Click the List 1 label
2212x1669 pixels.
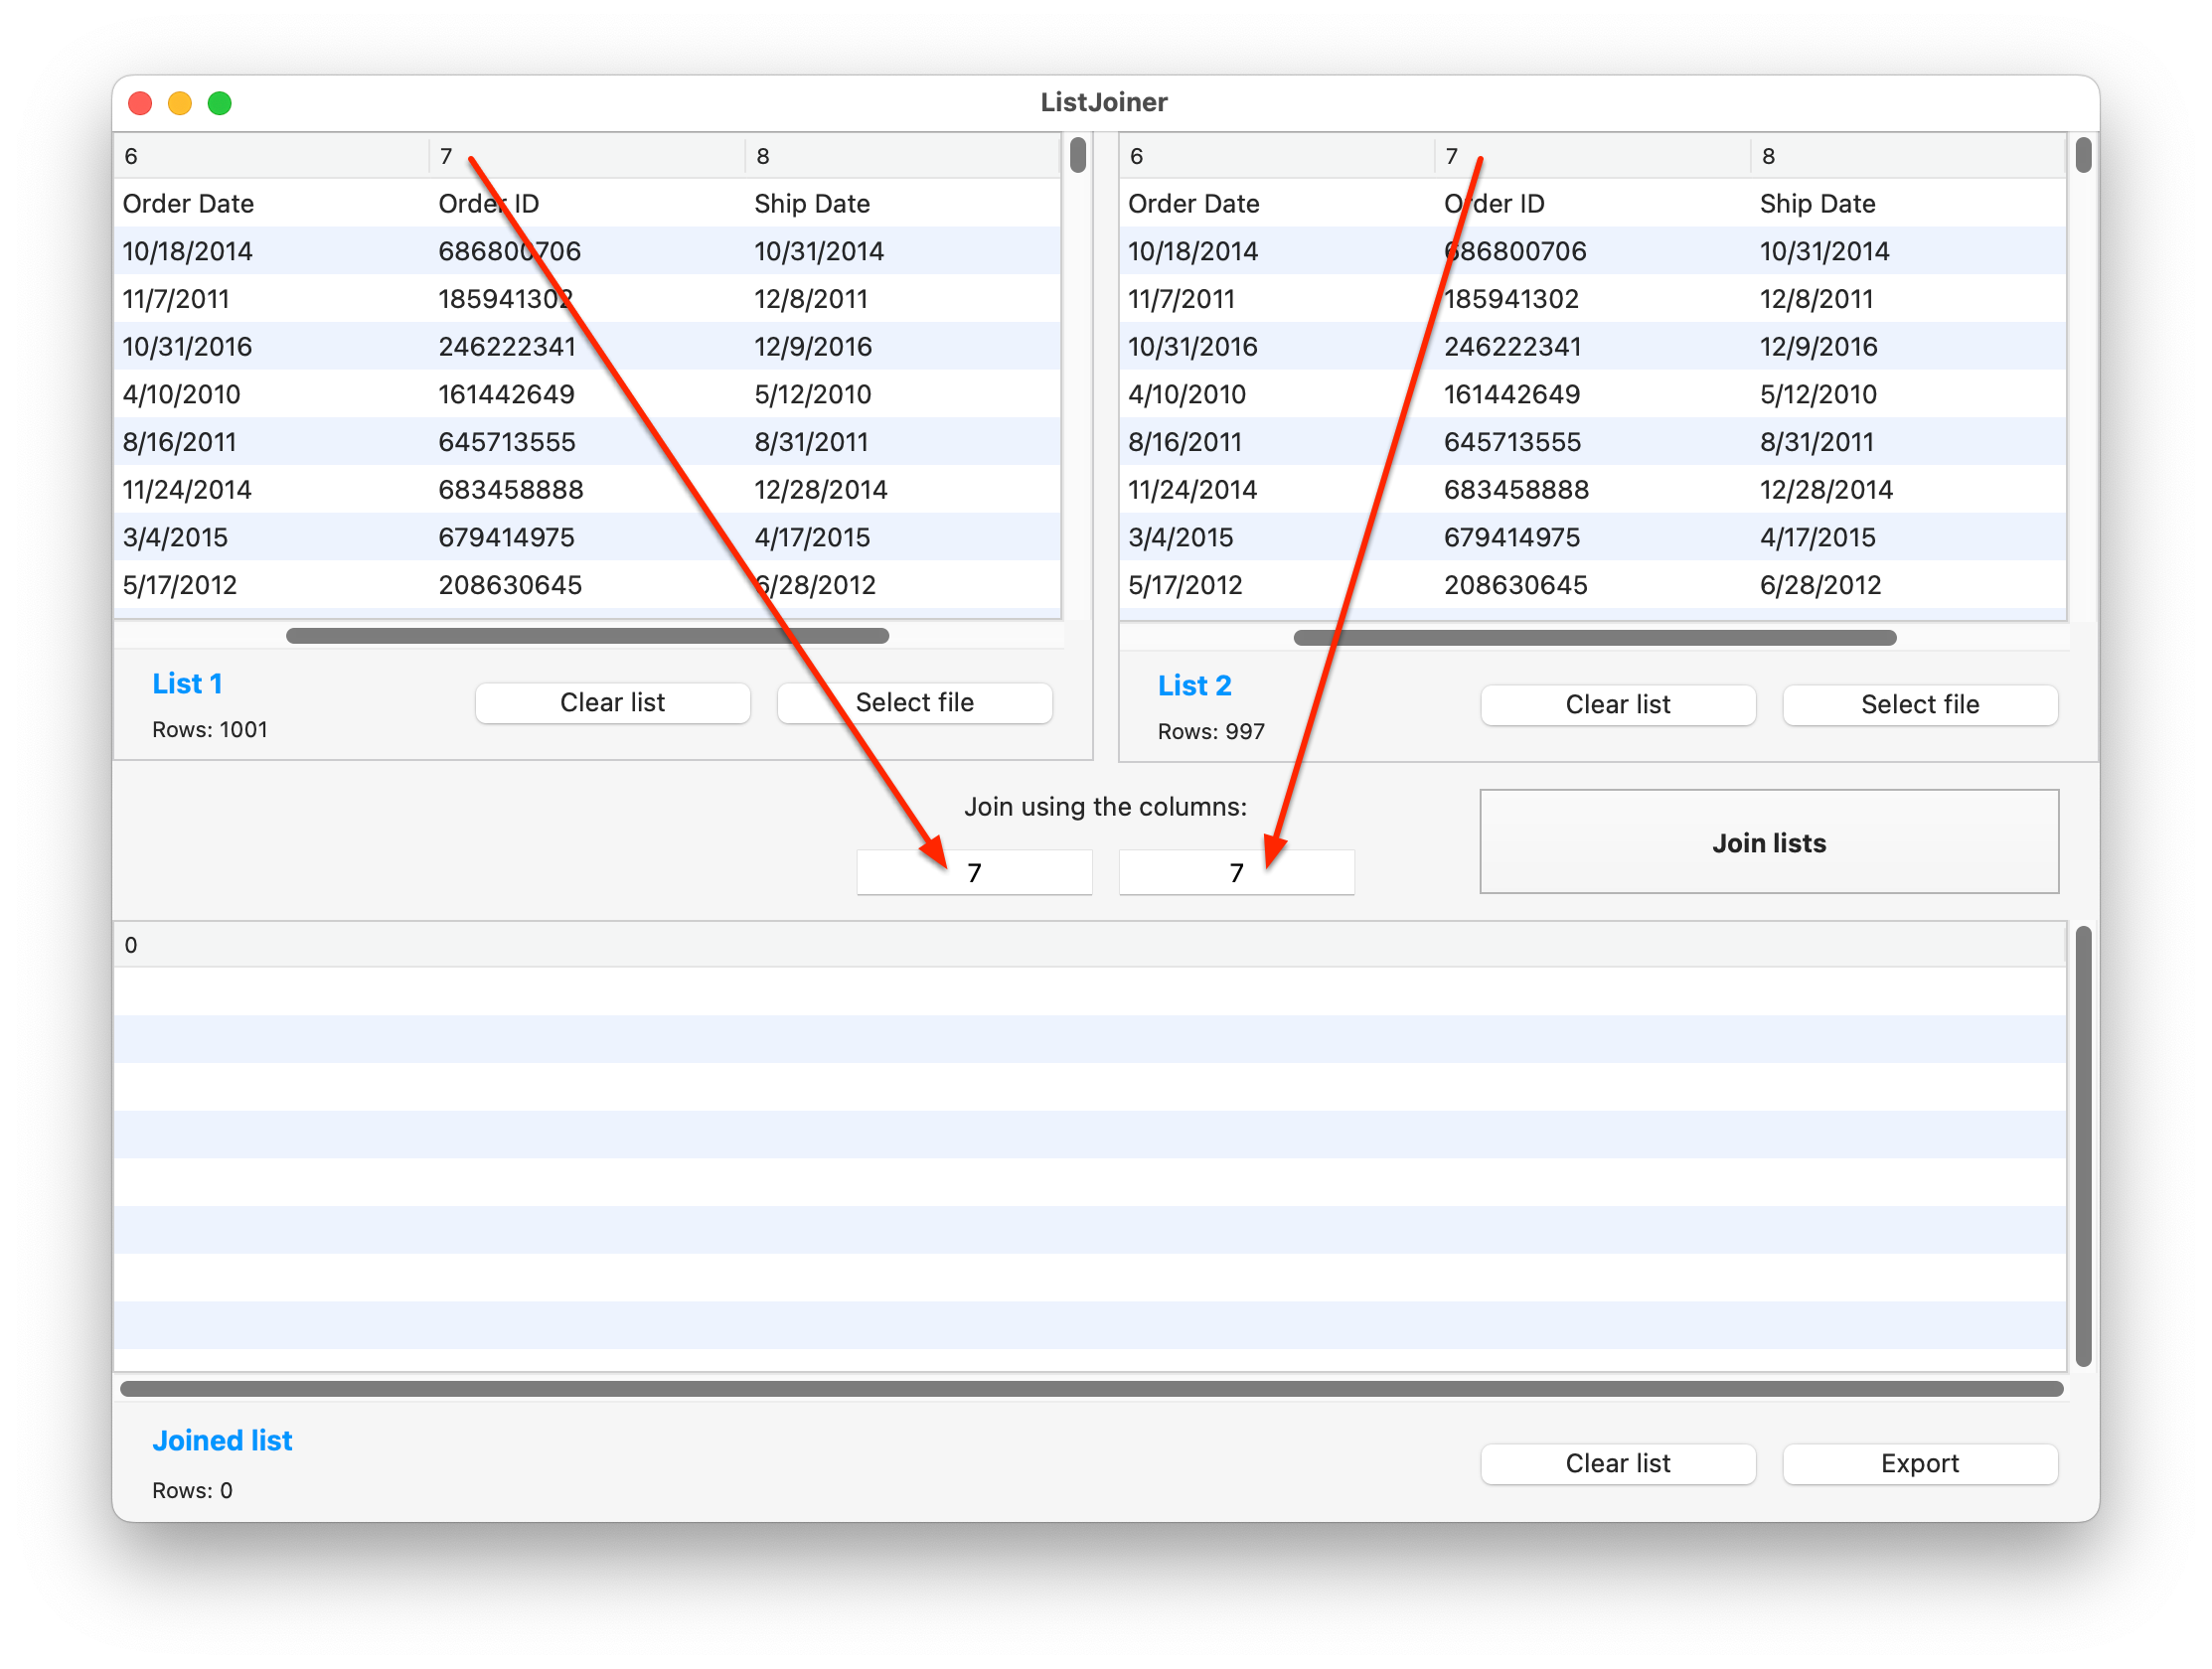point(187,683)
